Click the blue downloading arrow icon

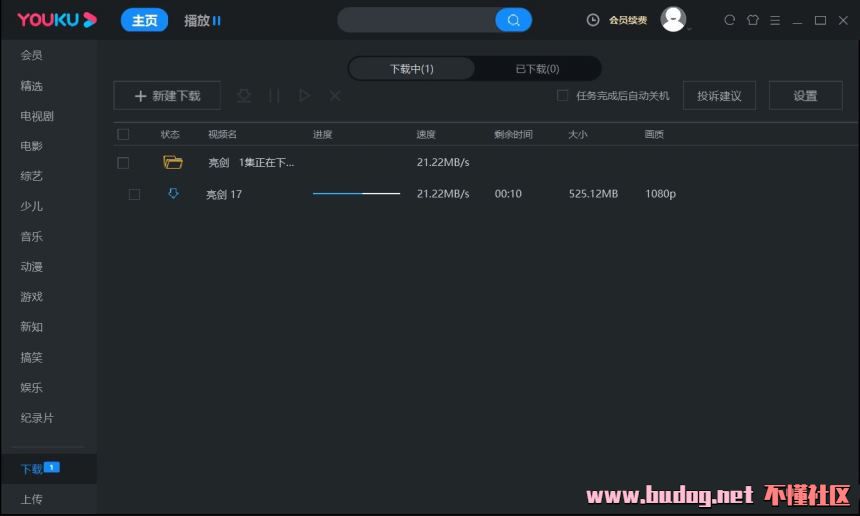coord(173,193)
